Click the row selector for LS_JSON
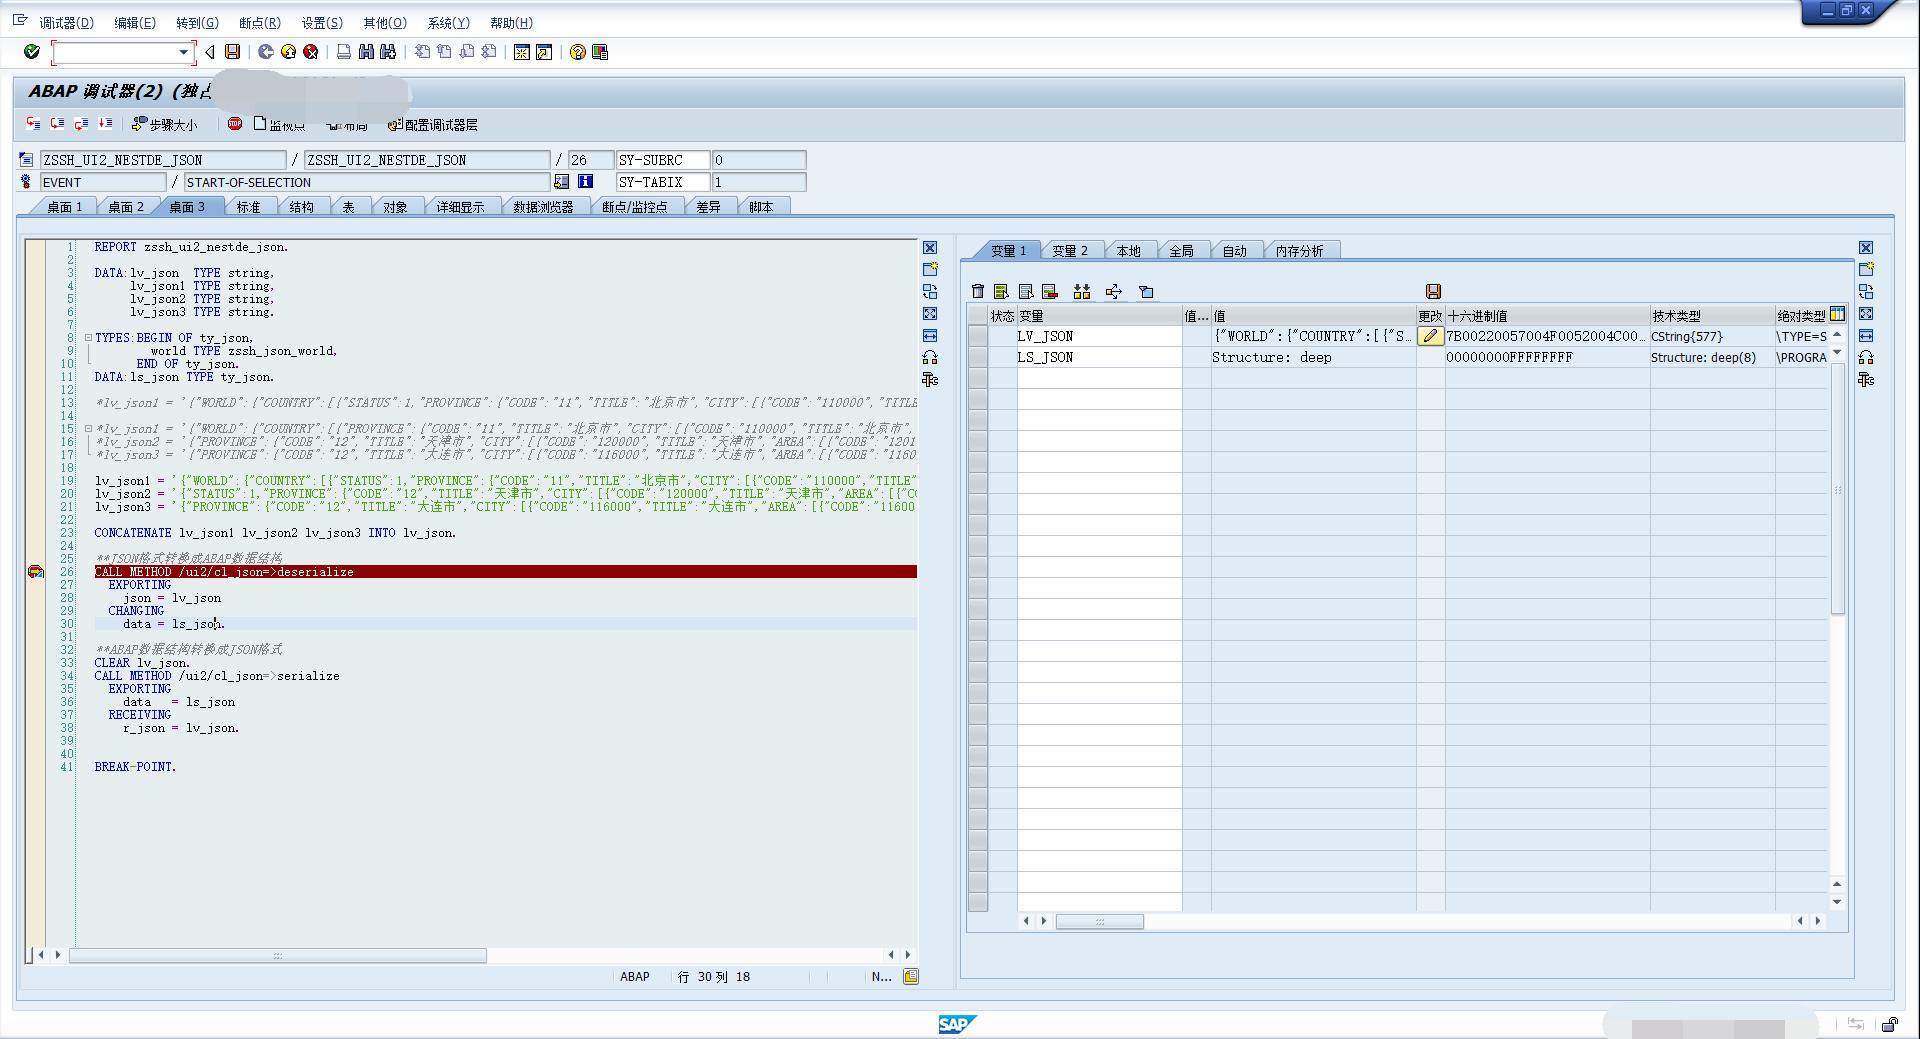The width and height of the screenshot is (1920, 1039). [x=978, y=357]
